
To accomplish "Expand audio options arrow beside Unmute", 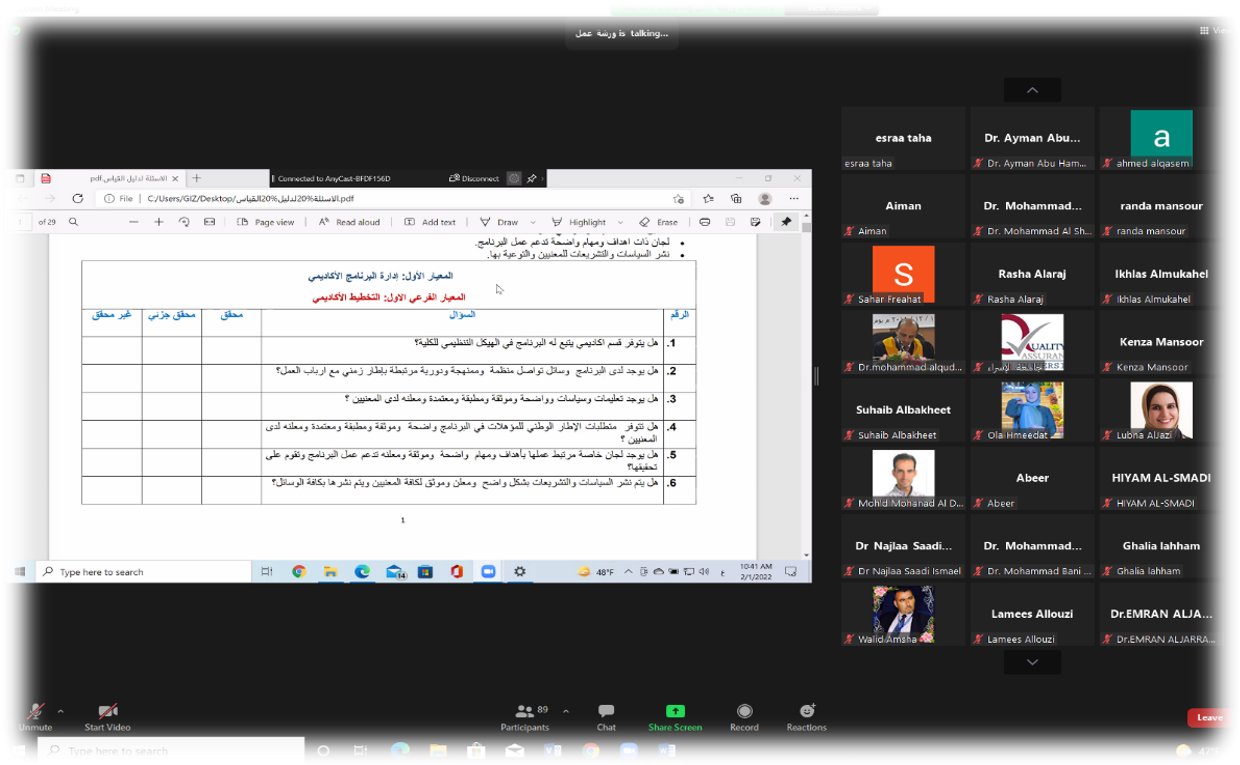I will tap(61, 711).
